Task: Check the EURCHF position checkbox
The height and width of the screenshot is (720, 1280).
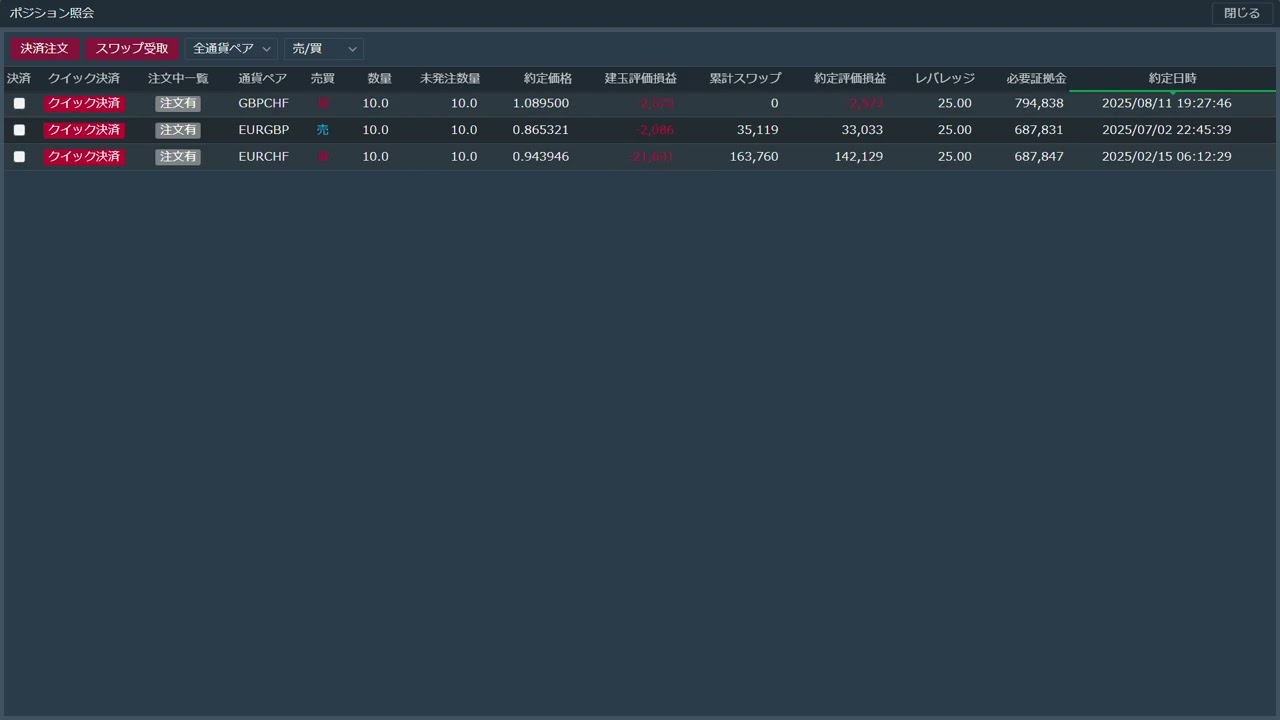Action: point(19,157)
